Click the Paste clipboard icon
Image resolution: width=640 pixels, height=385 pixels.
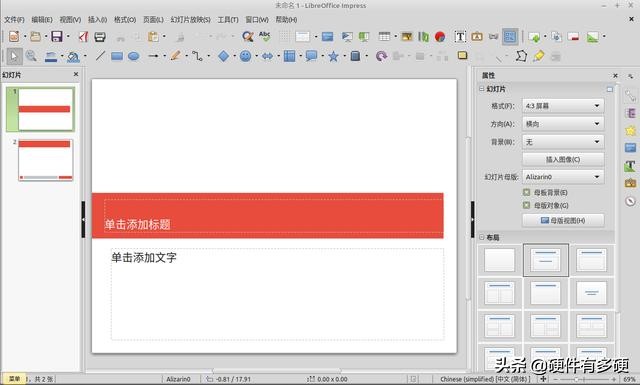(153, 37)
